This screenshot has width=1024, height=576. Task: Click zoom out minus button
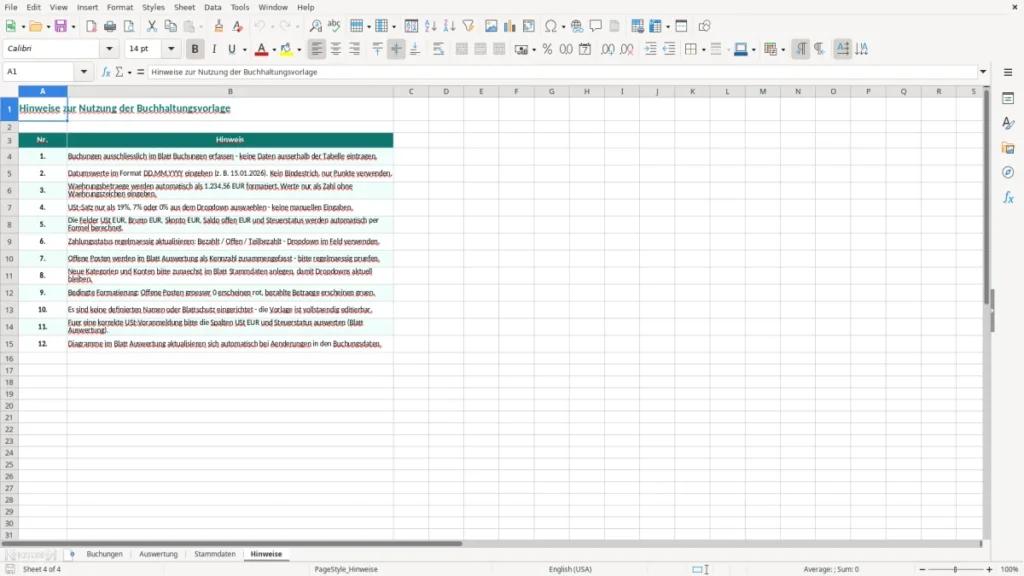coord(922,569)
